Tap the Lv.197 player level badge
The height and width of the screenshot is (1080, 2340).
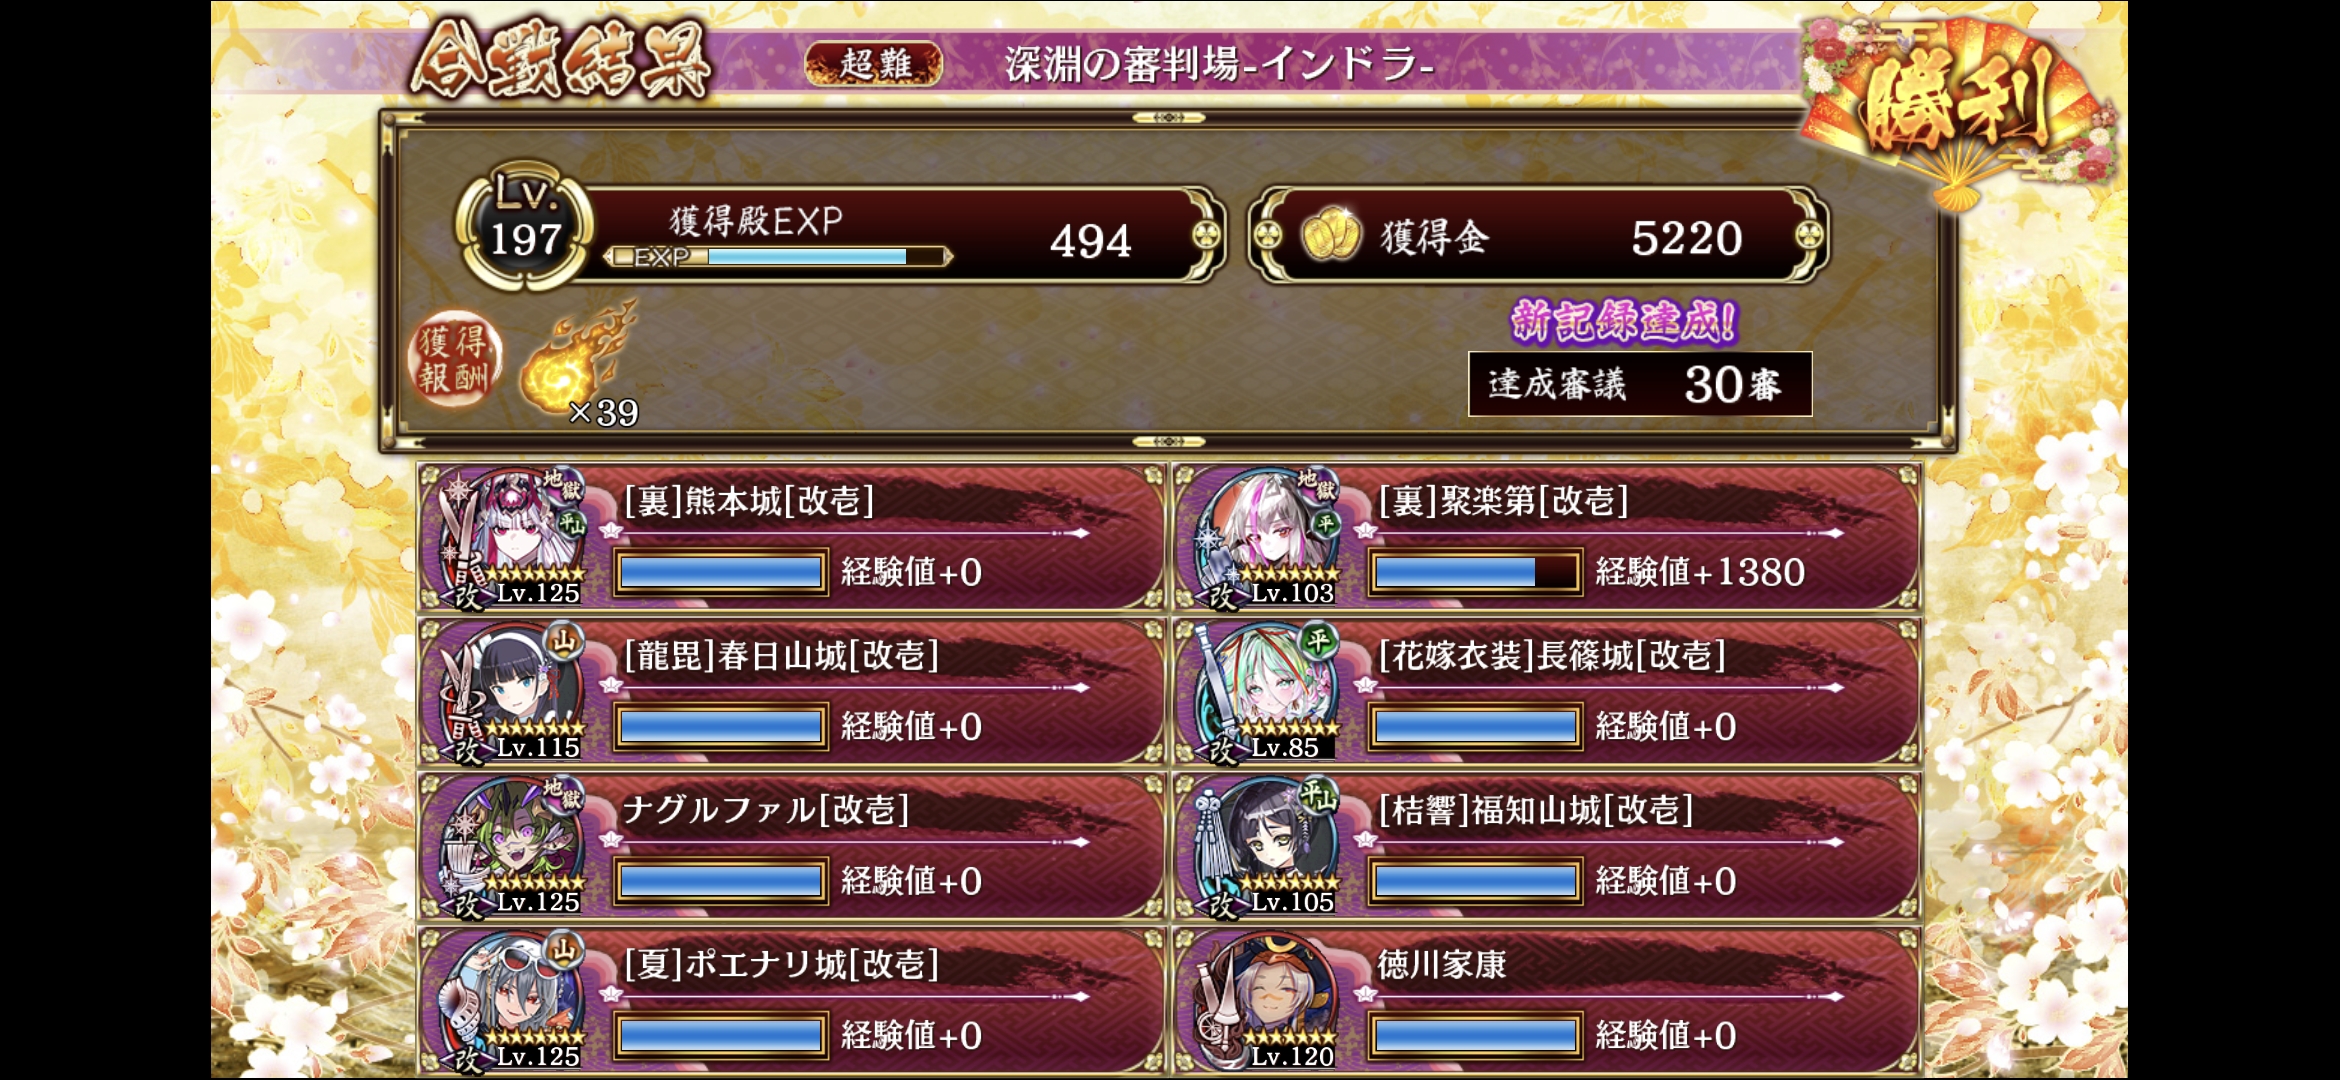pyautogui.click(x=525, y=228)
